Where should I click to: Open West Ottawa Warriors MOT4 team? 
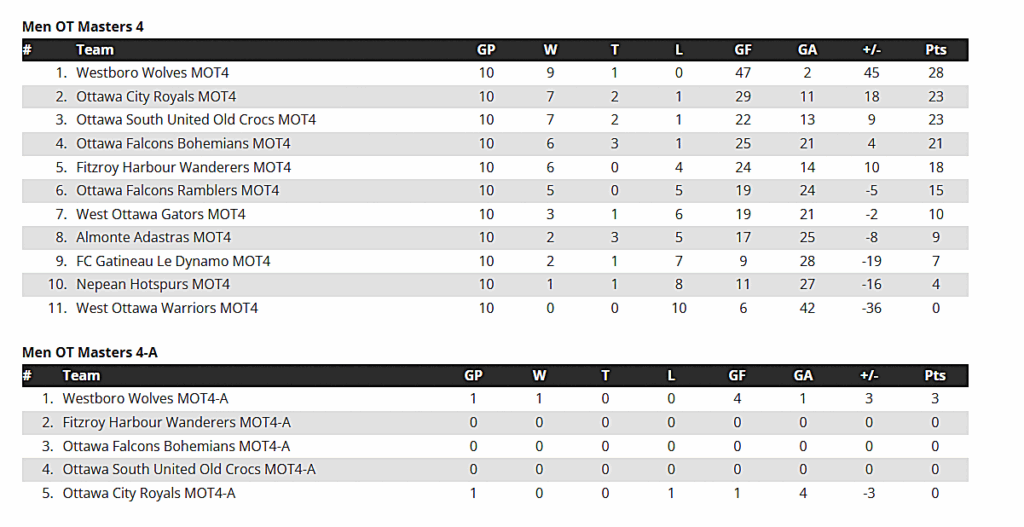167,308
